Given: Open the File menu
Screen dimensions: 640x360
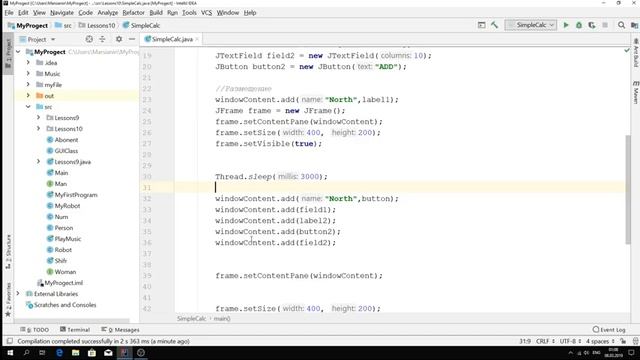Looking at the screenshot, I should click(x=9, y=13).
